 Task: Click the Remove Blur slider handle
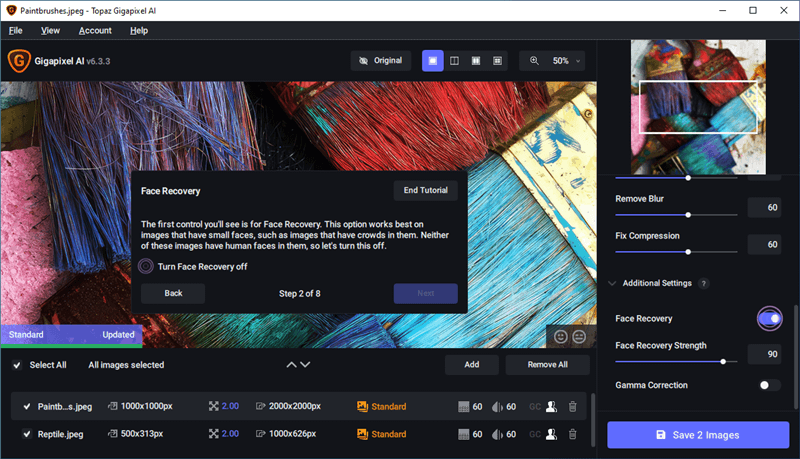coord(688,215)
